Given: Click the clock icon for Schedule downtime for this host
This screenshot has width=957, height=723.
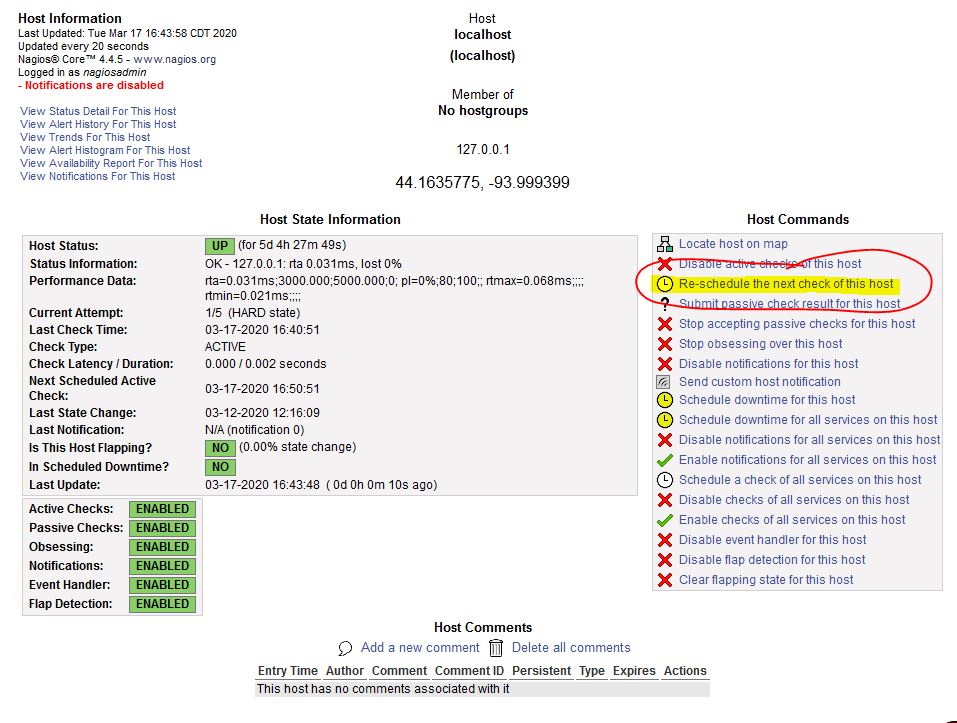Looking at the screenshot, I should tap(665, 400).
